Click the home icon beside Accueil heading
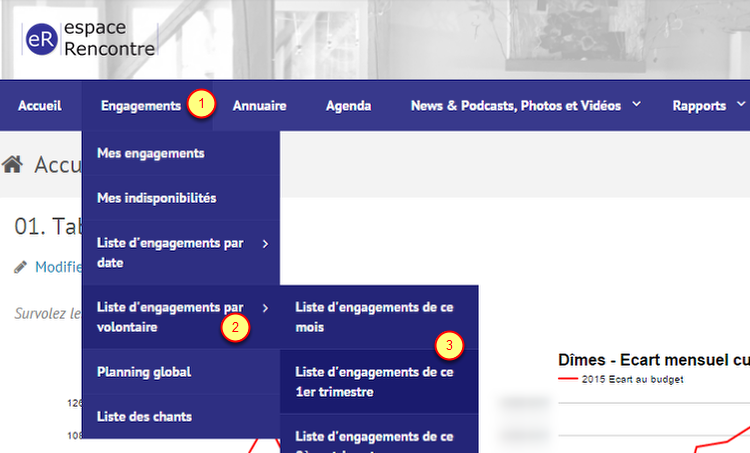The width and height of the screenshot is (750, 453). click(12, 164)
